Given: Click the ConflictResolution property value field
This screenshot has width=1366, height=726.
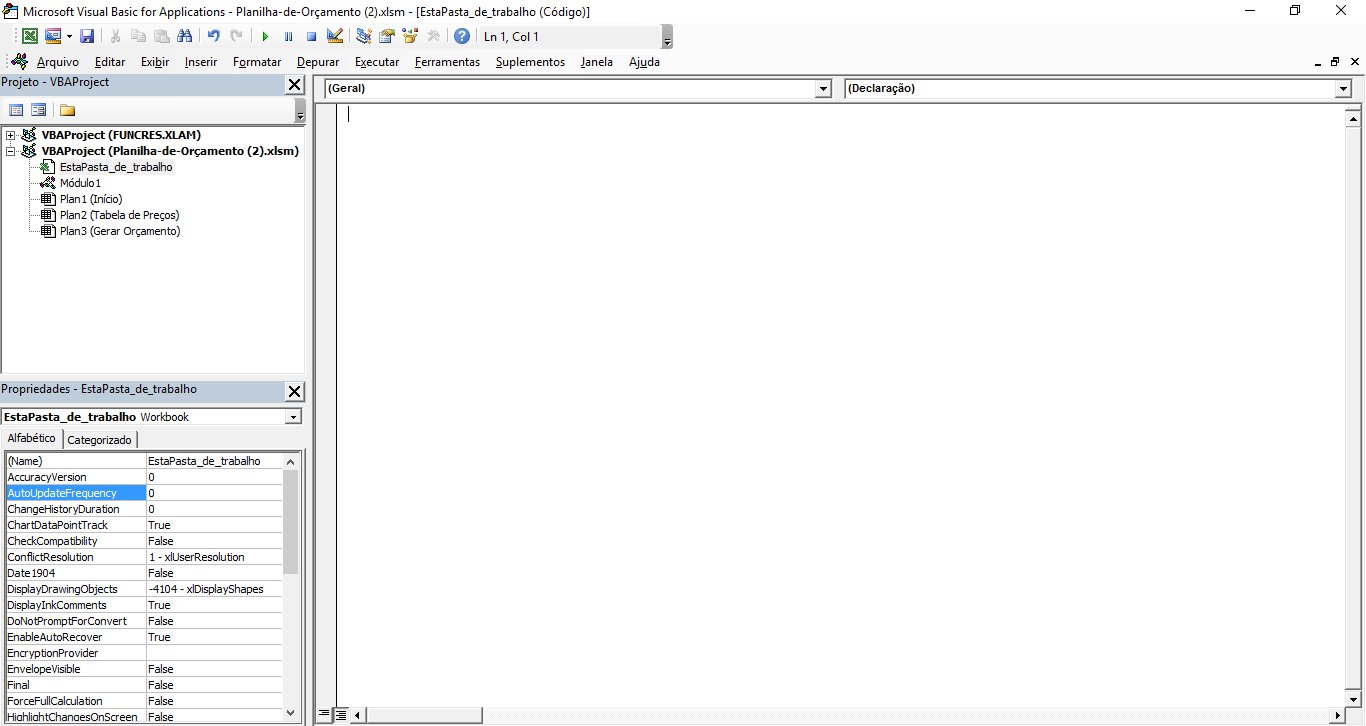Looking at the screenshot, I should (213, 557).
